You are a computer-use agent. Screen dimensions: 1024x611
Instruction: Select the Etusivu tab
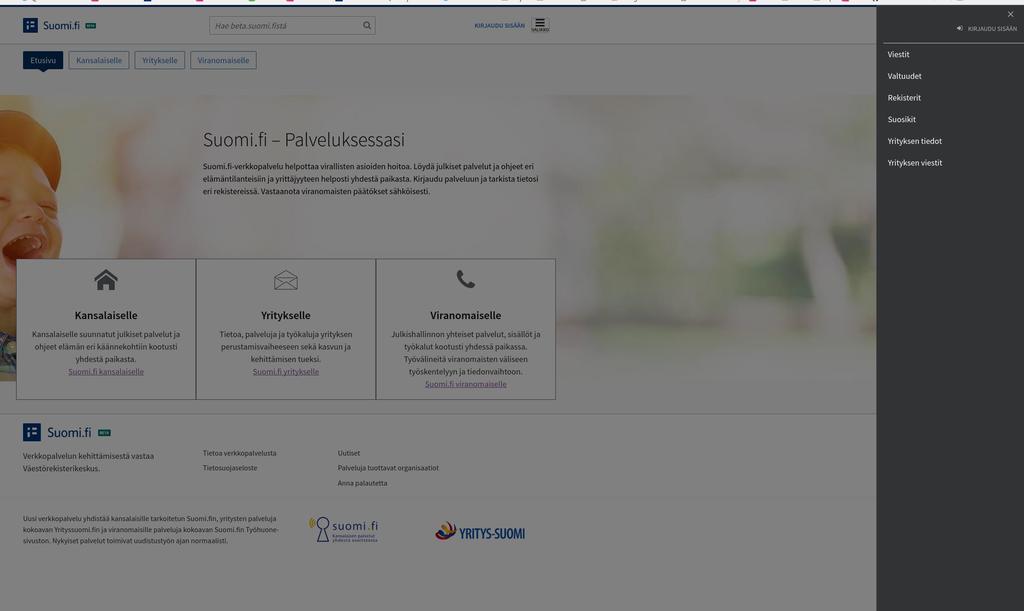[x=43, y=60]
